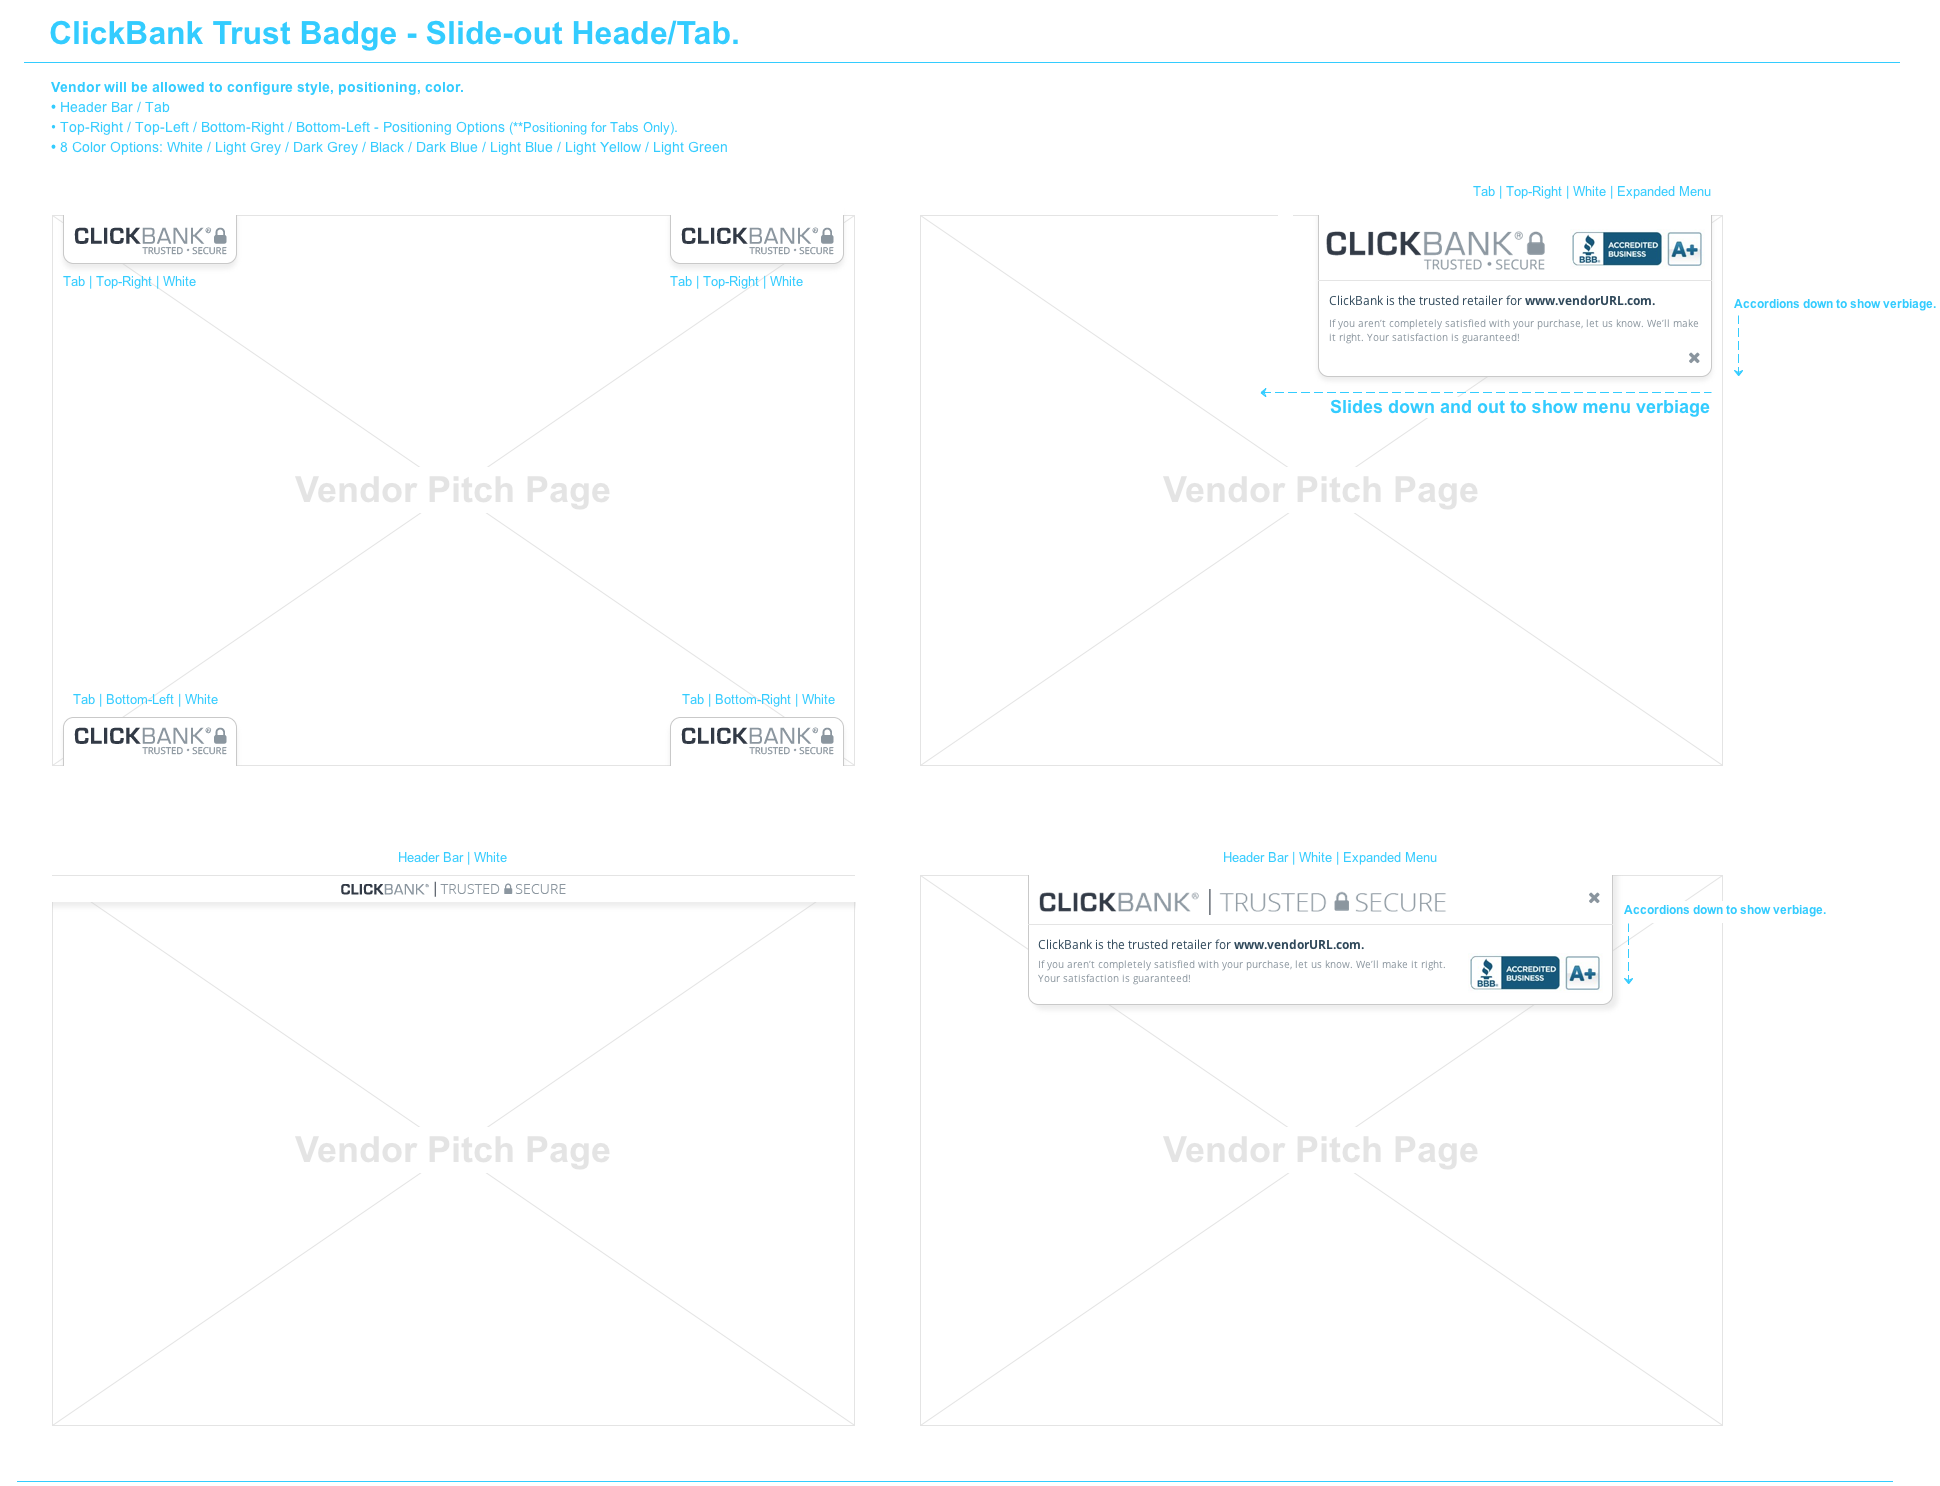This screenshot has width=1940, height=1486.
Task: Click www.vendorURL.com in the expanded header bar menu
Action: 1299,945
